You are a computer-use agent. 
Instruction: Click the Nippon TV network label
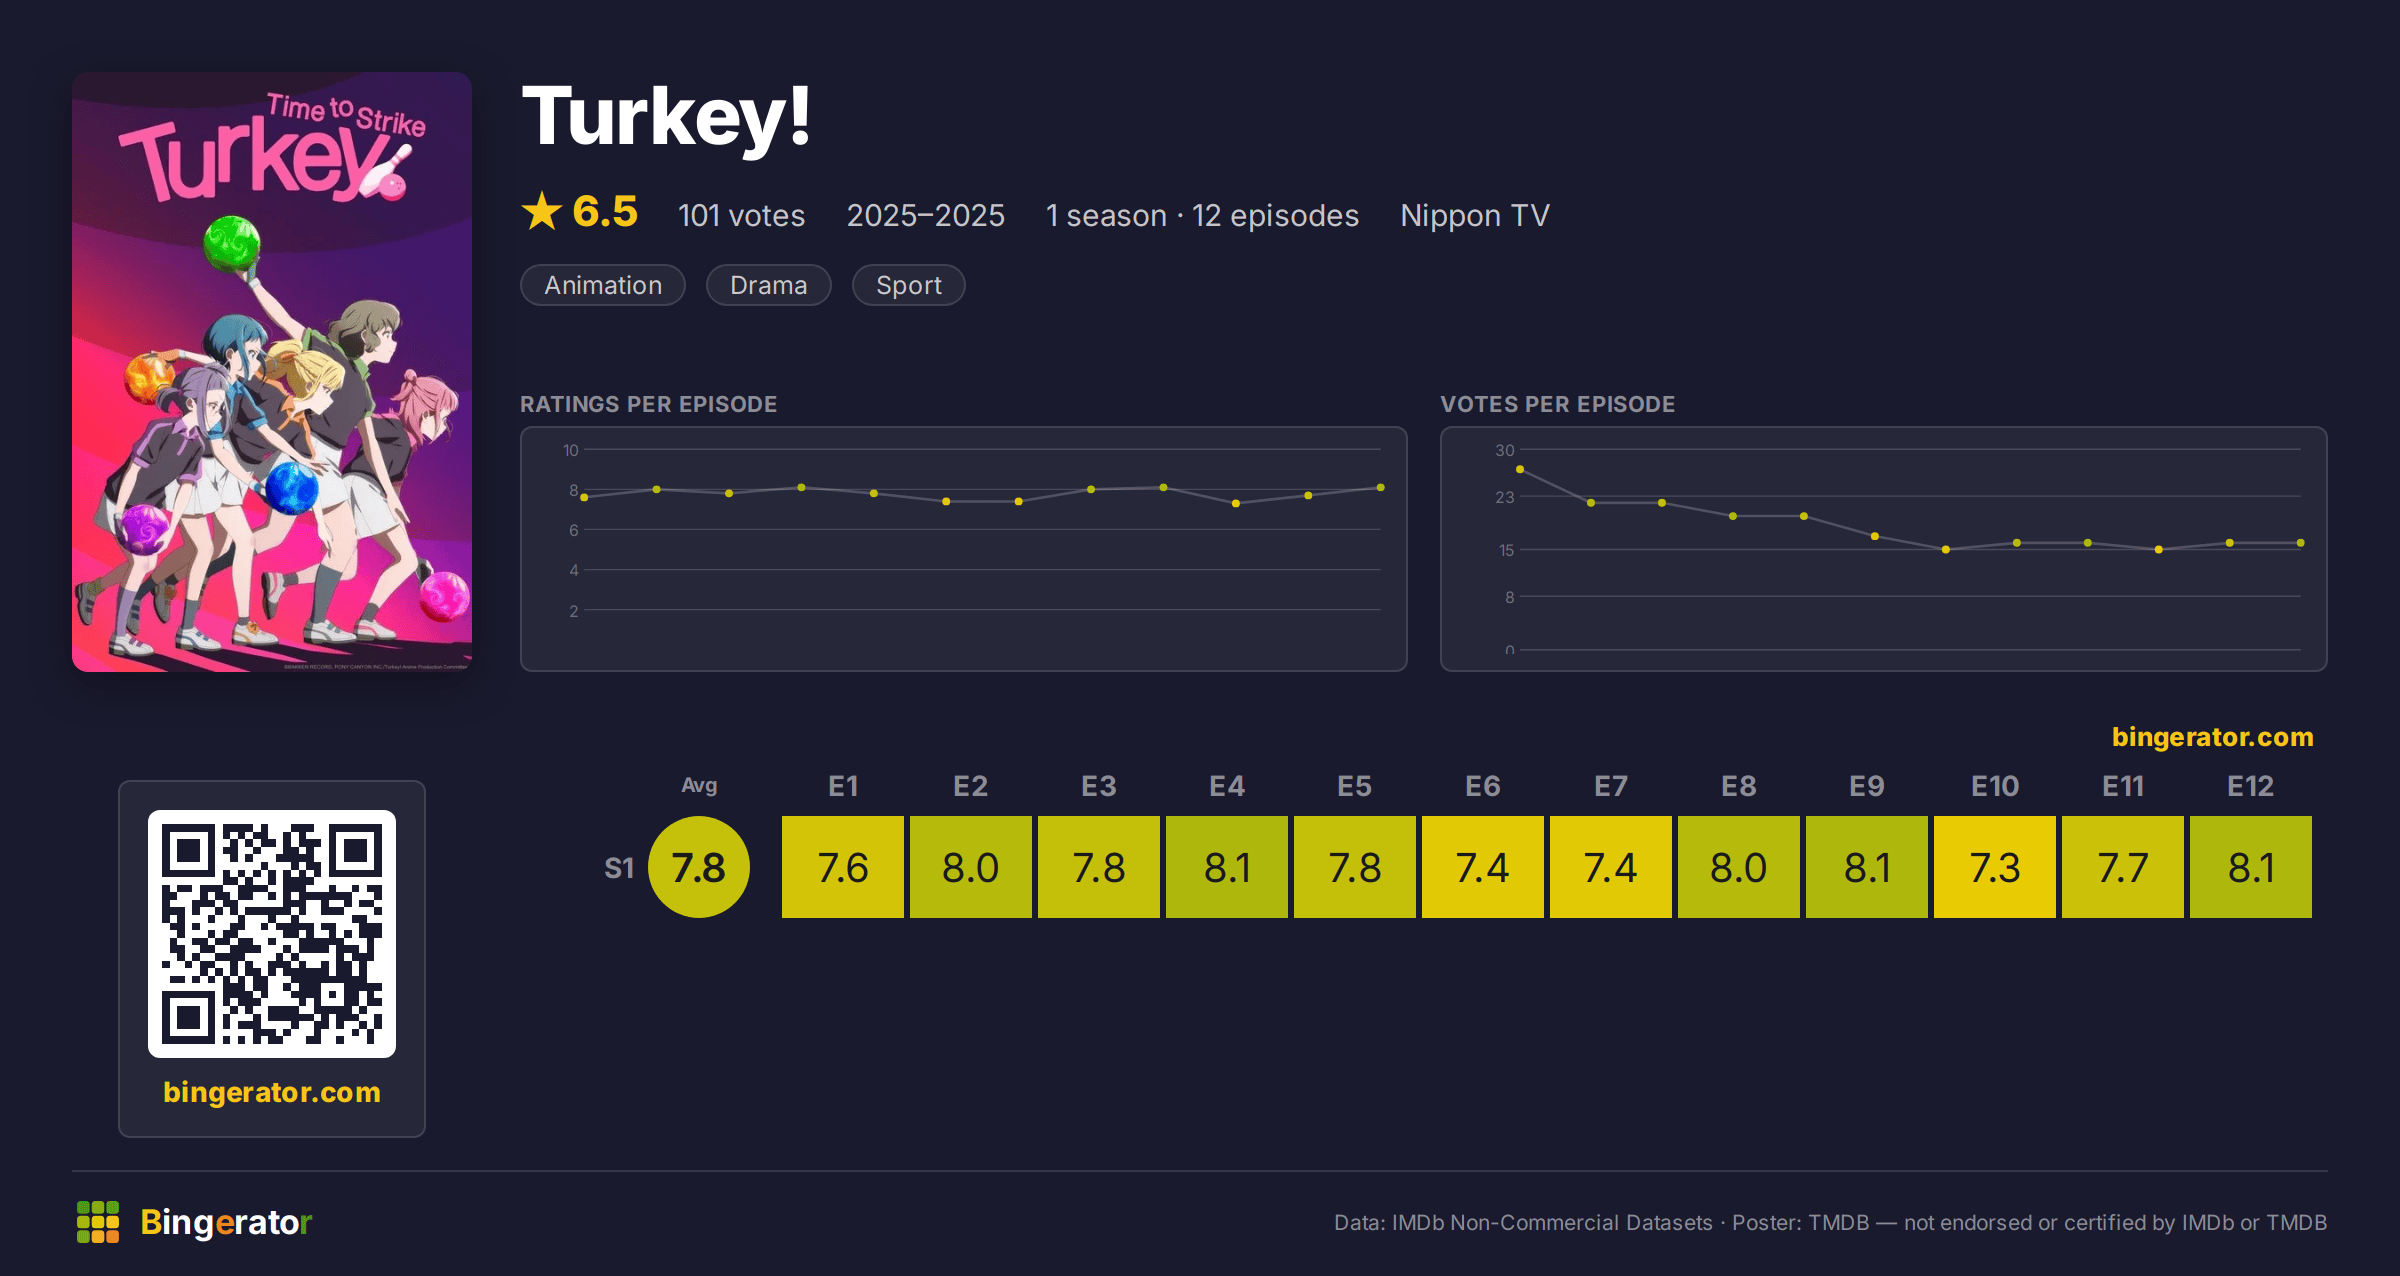1475,215
